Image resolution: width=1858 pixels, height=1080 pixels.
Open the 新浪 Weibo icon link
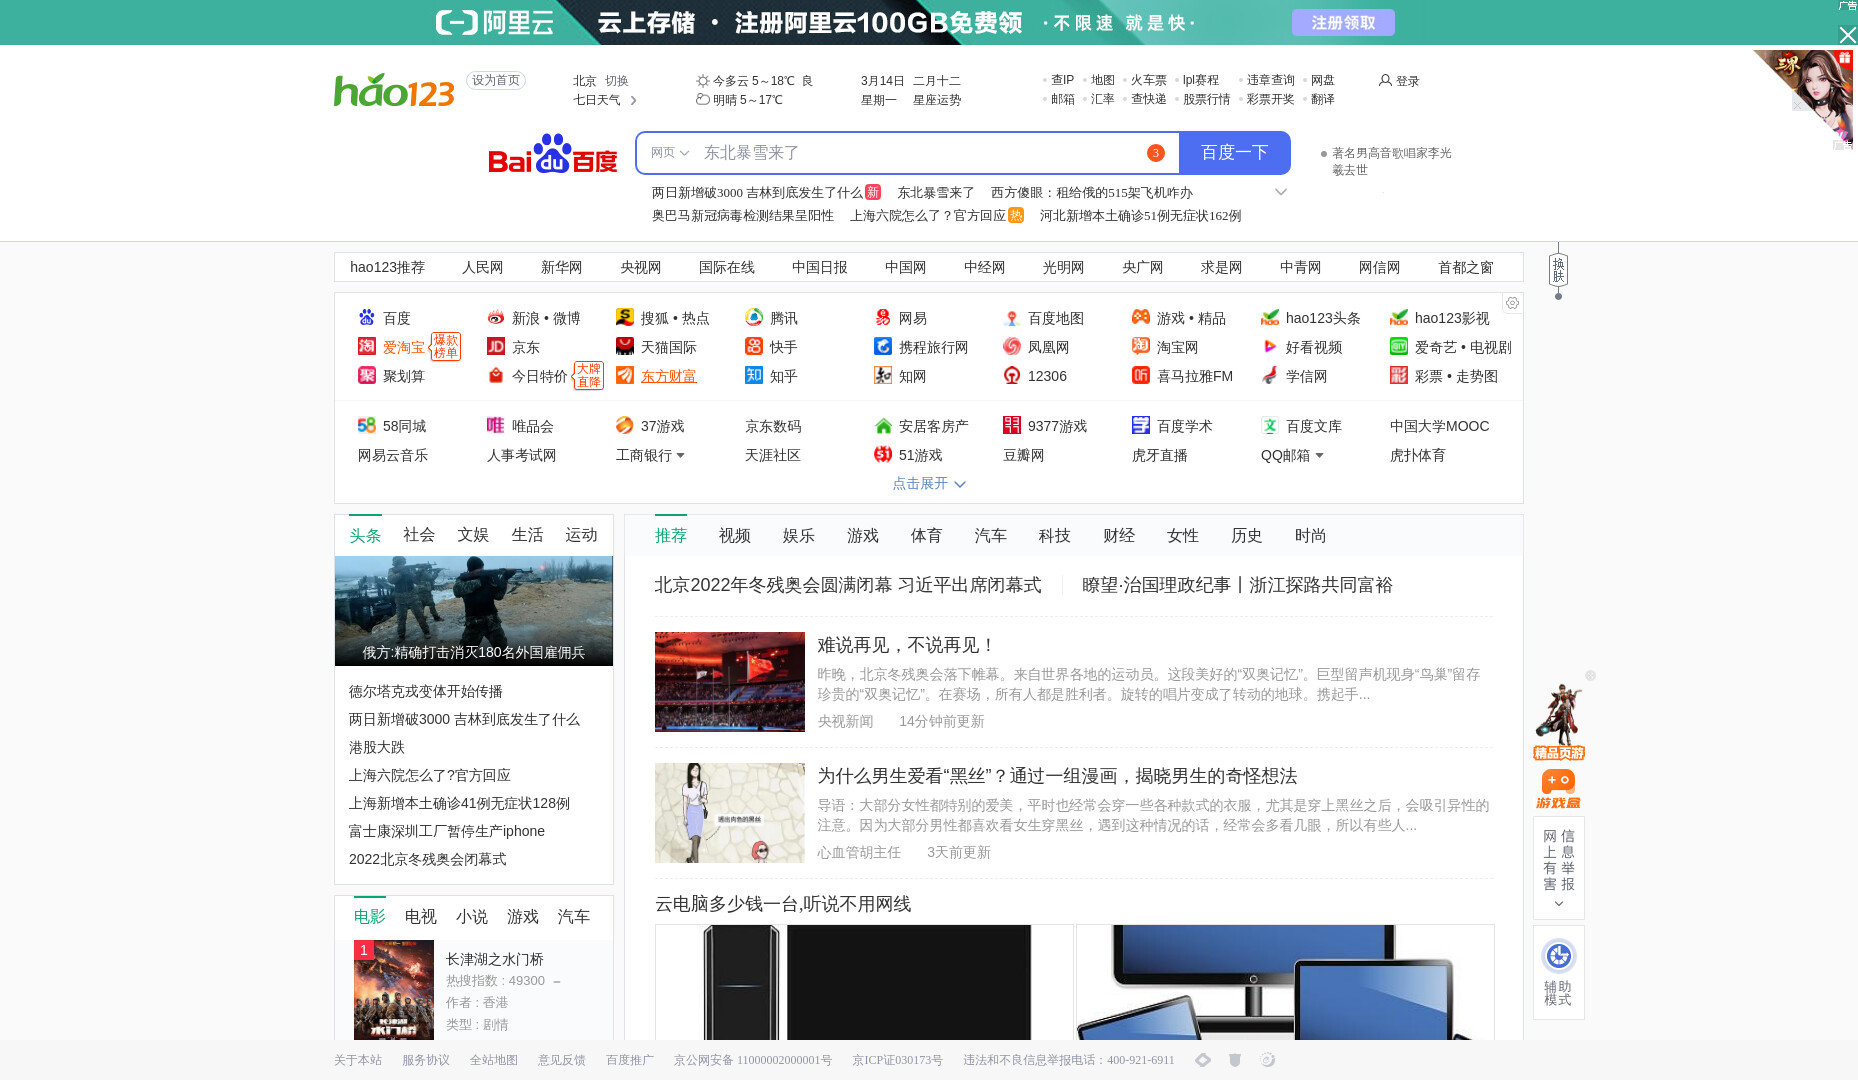point(496,318)
